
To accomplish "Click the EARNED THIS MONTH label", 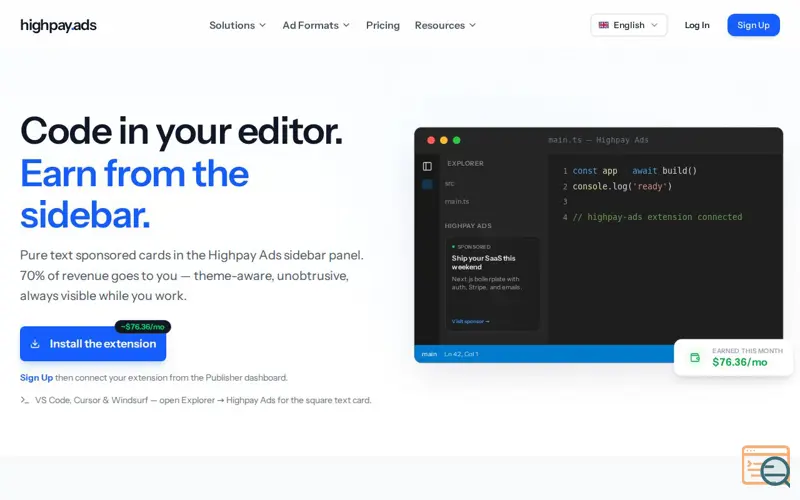I will coord(747,351).
